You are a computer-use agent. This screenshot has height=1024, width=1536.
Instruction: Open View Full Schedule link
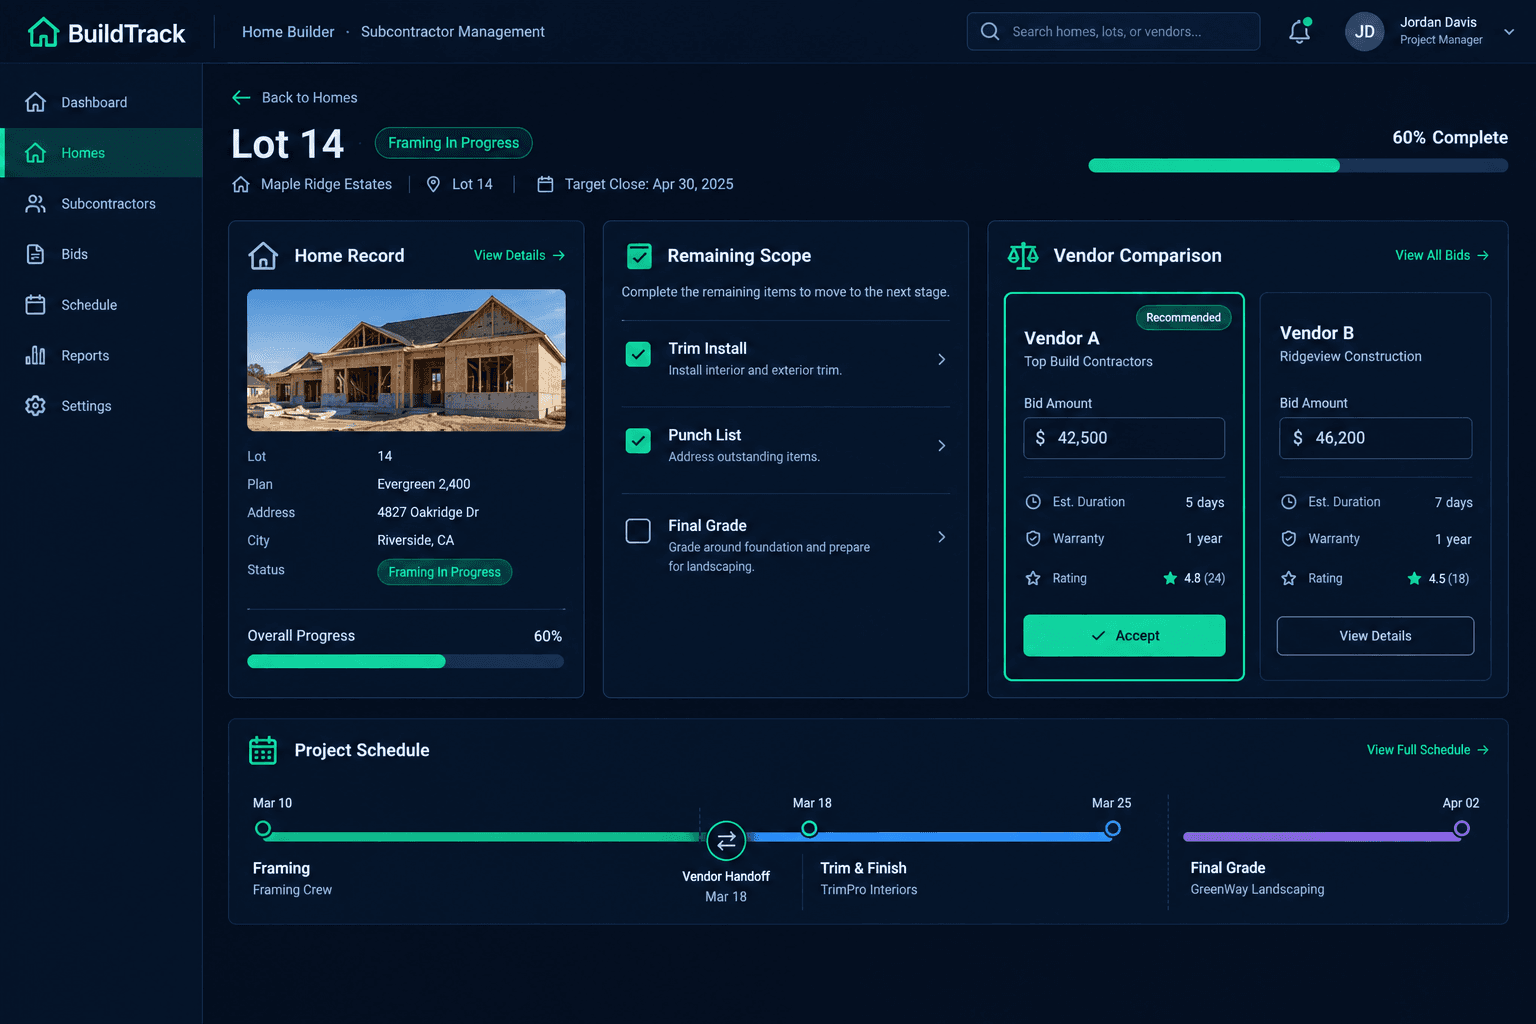[x=1428, y=749]
